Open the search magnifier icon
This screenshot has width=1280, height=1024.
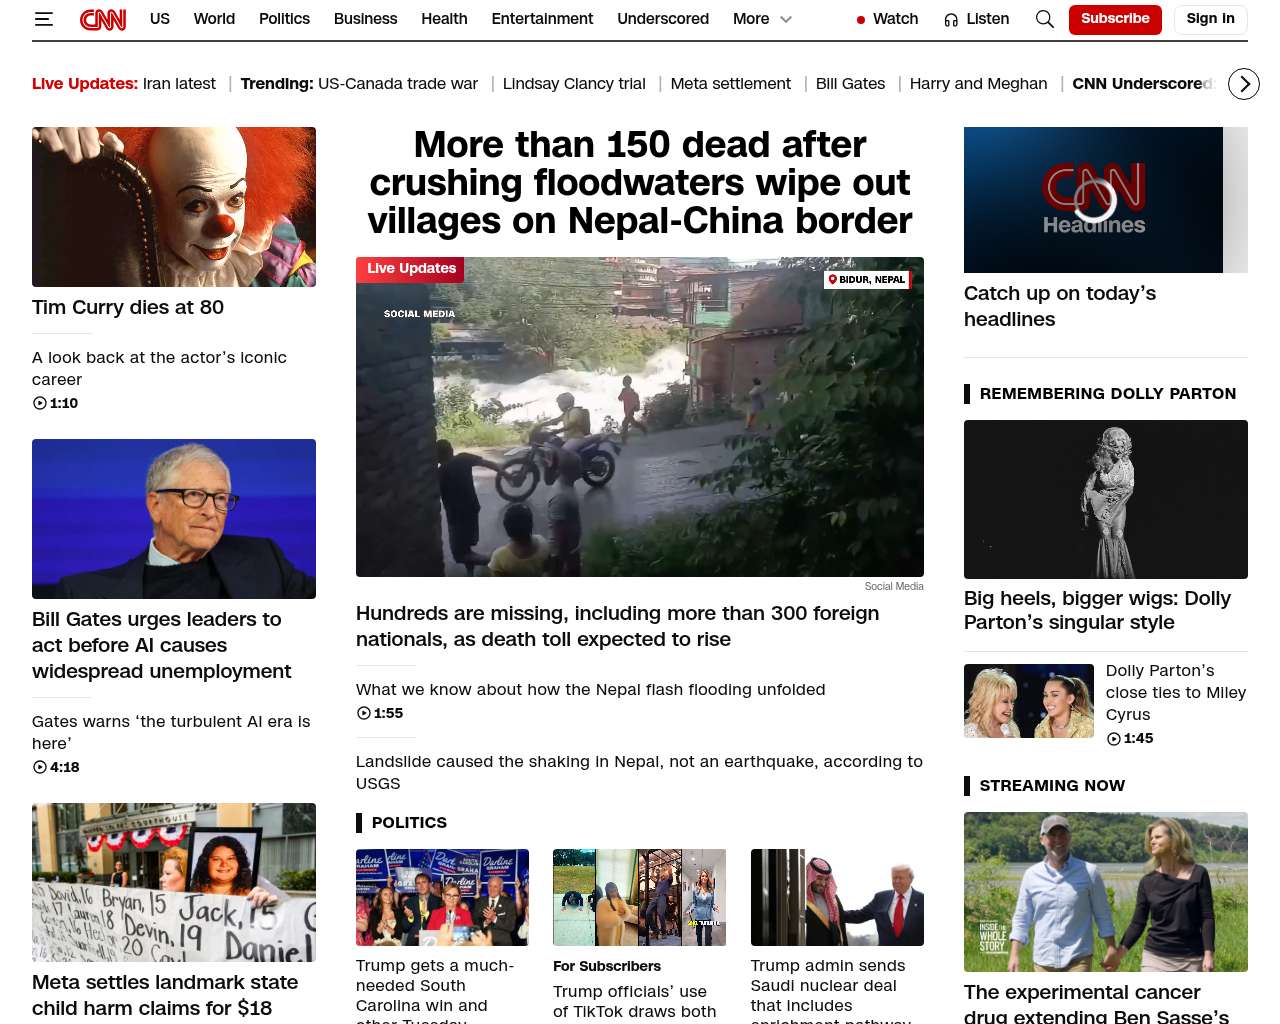tap(1045, 19)
